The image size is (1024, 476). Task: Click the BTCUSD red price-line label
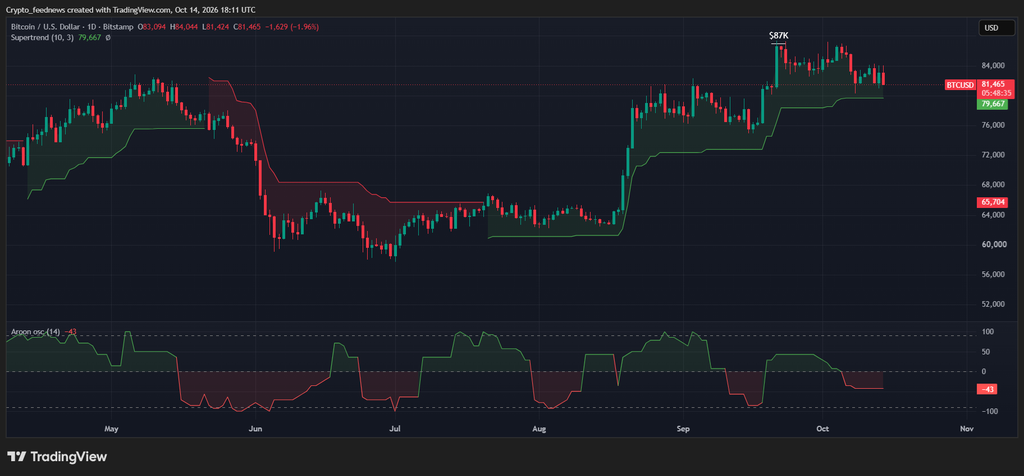tap(960, 85)
